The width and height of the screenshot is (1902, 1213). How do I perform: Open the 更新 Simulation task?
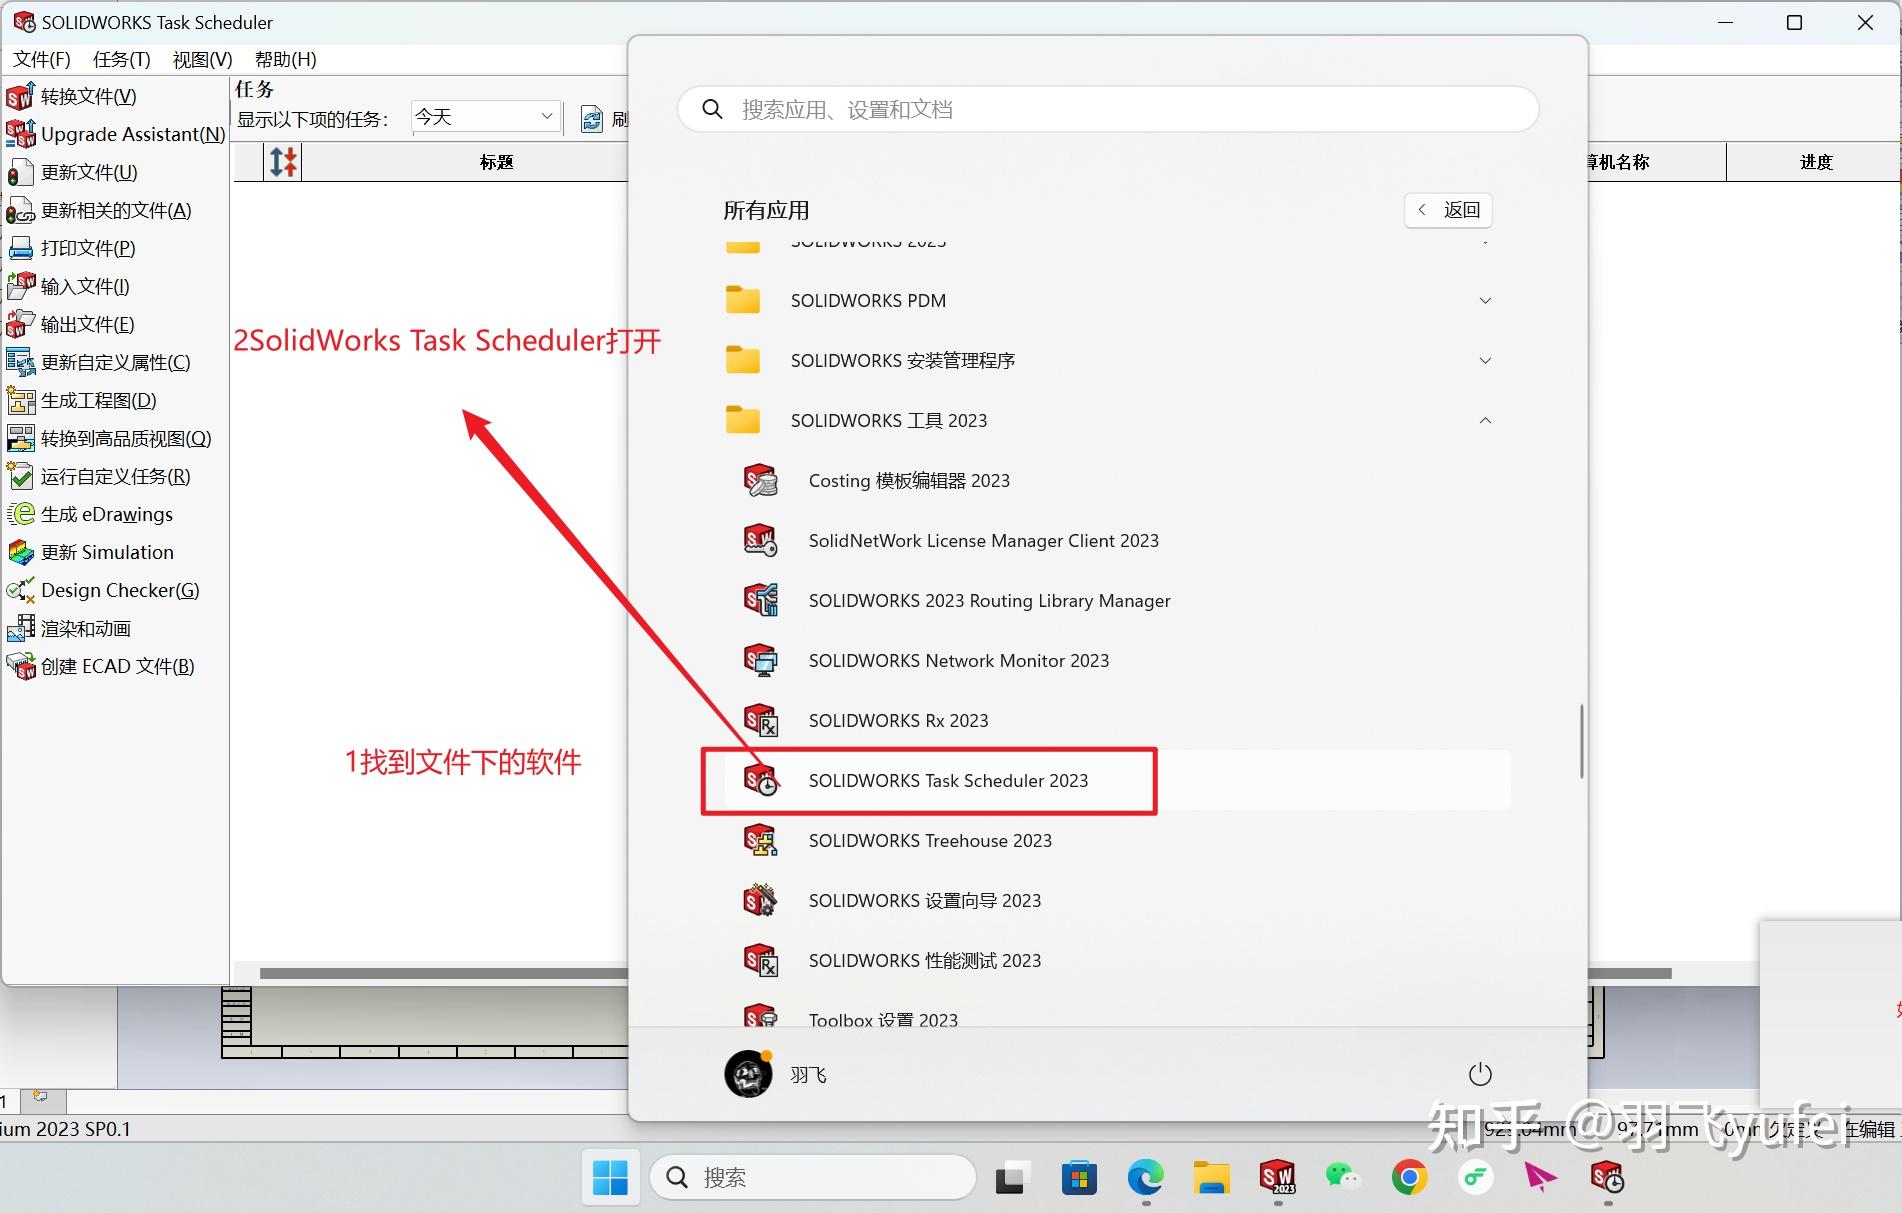105,552
